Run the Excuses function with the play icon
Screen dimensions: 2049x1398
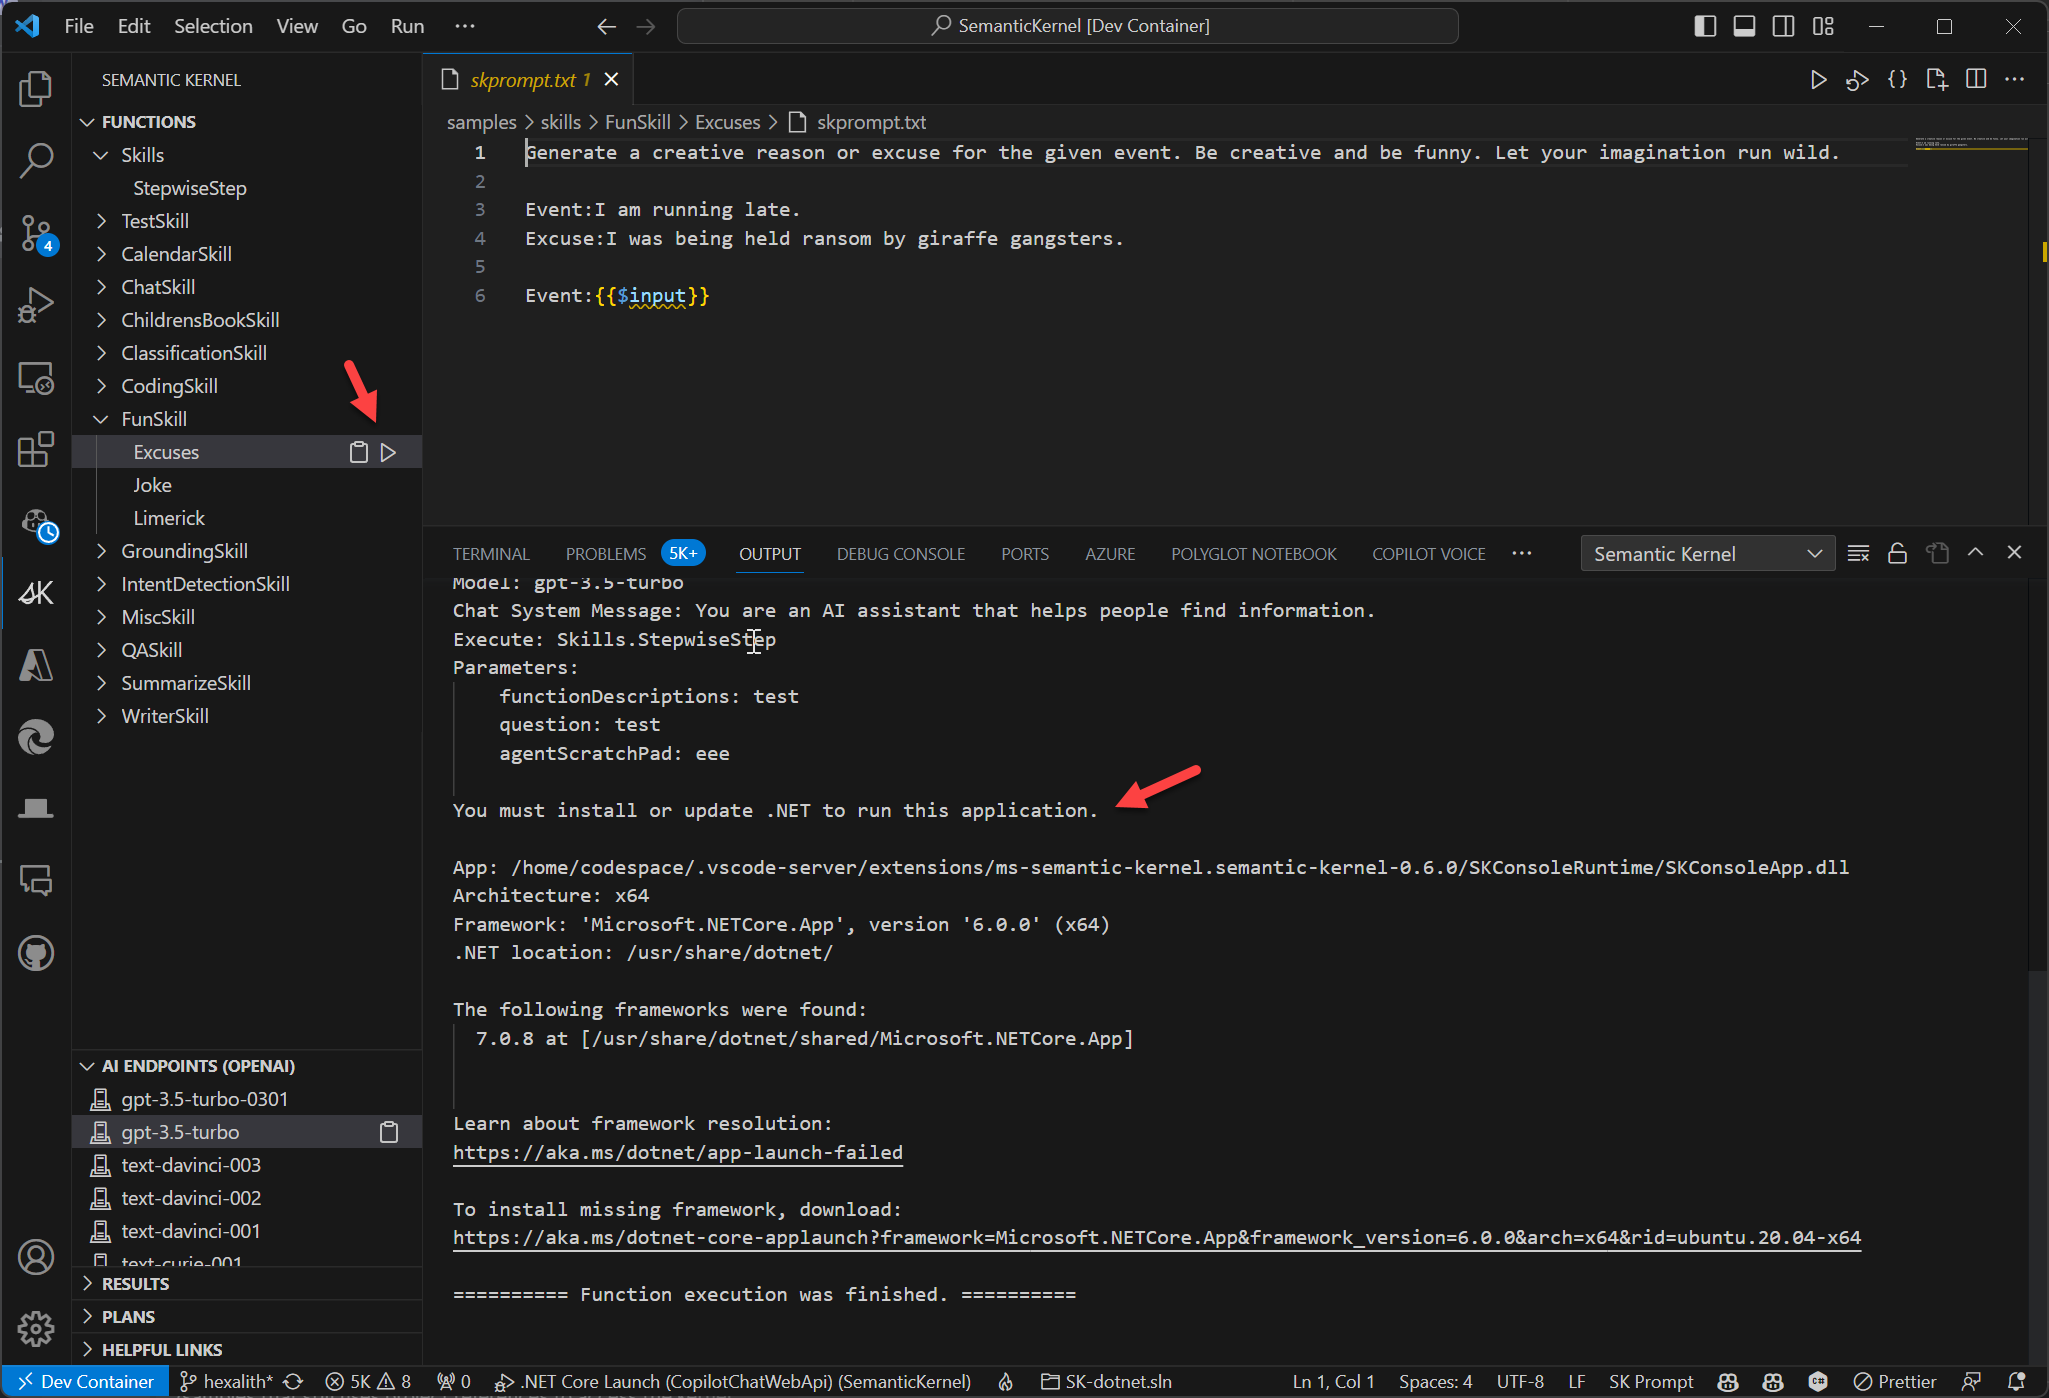click(x=388, y=452)
